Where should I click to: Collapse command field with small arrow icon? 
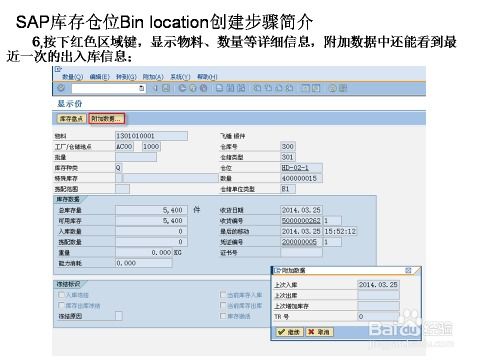[155, 88]
